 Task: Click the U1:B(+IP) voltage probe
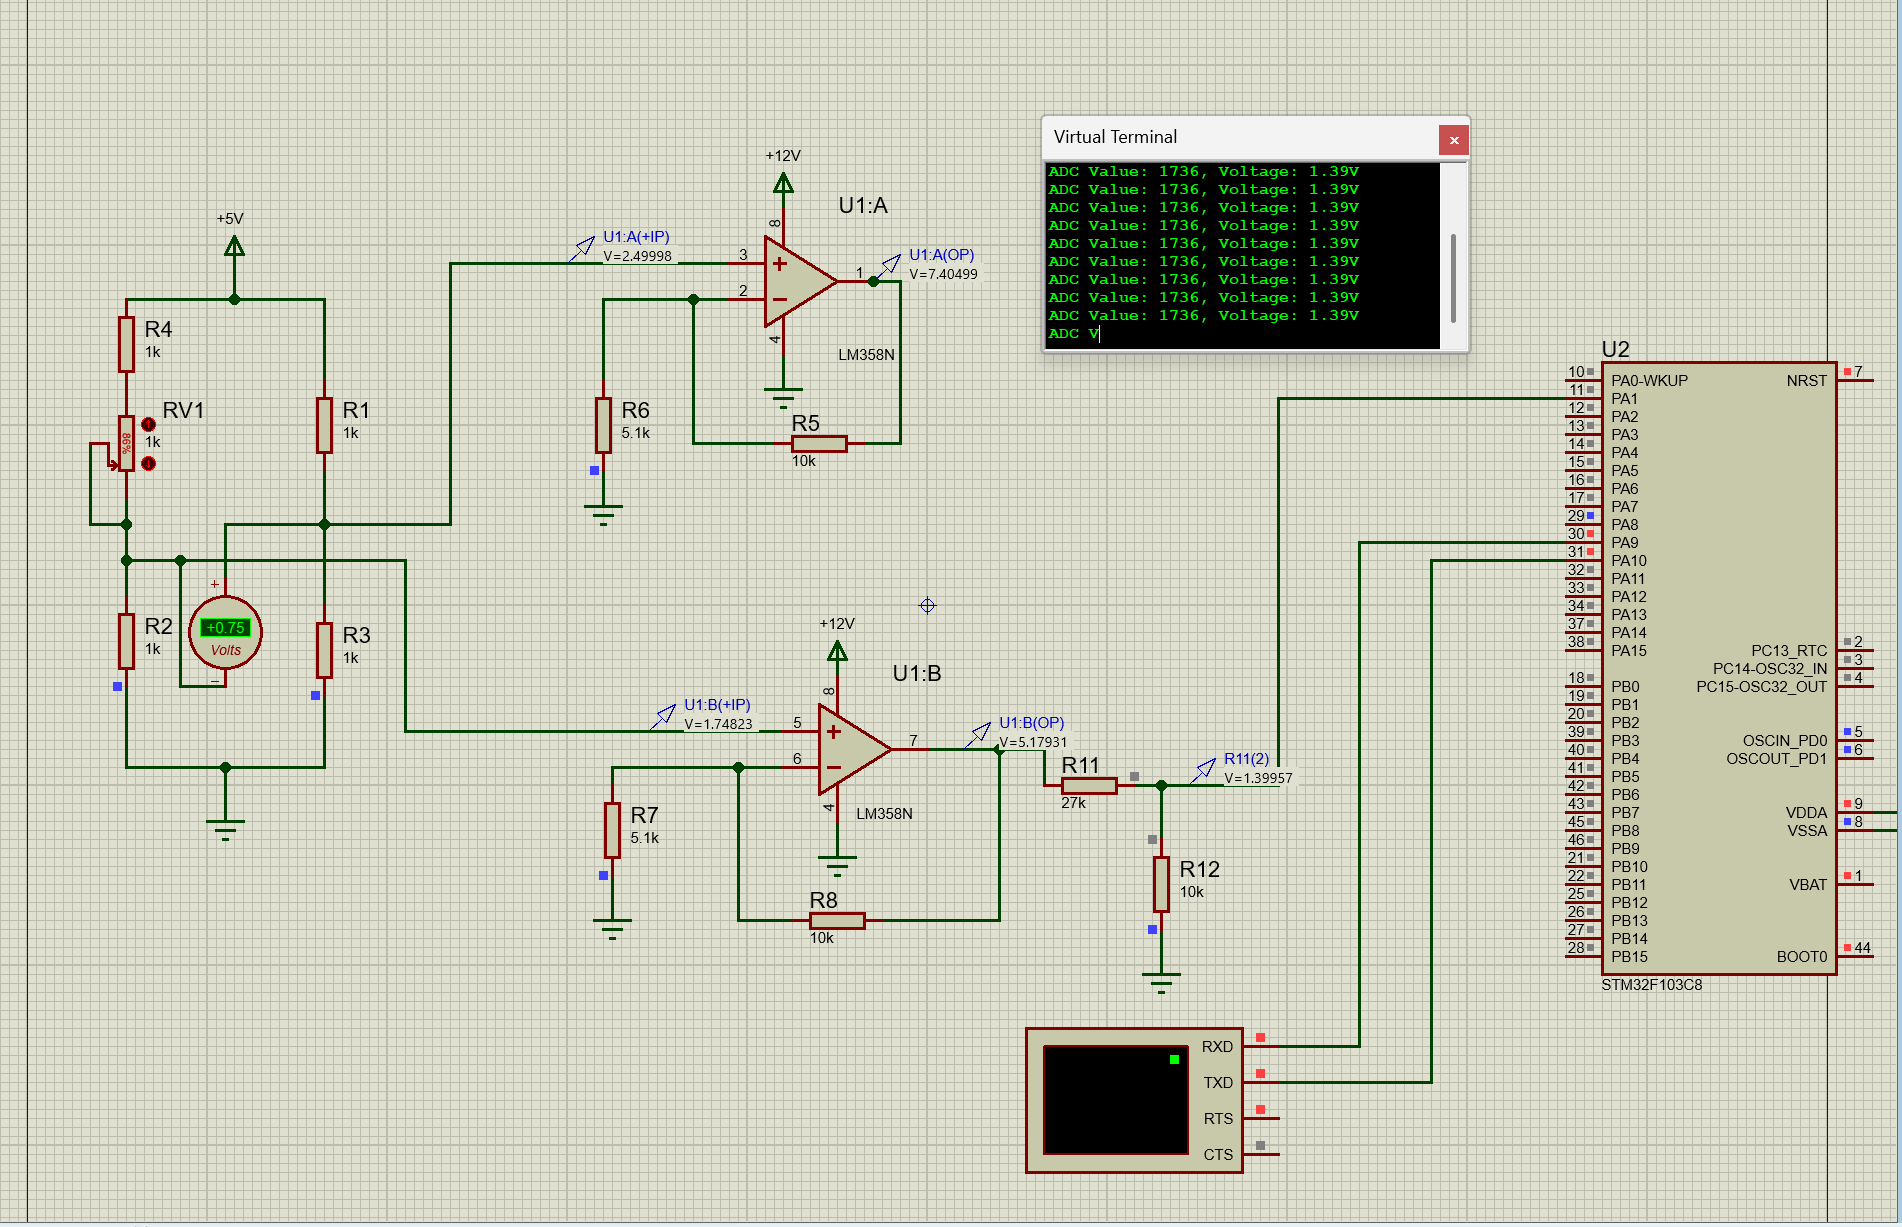(663, 716)
